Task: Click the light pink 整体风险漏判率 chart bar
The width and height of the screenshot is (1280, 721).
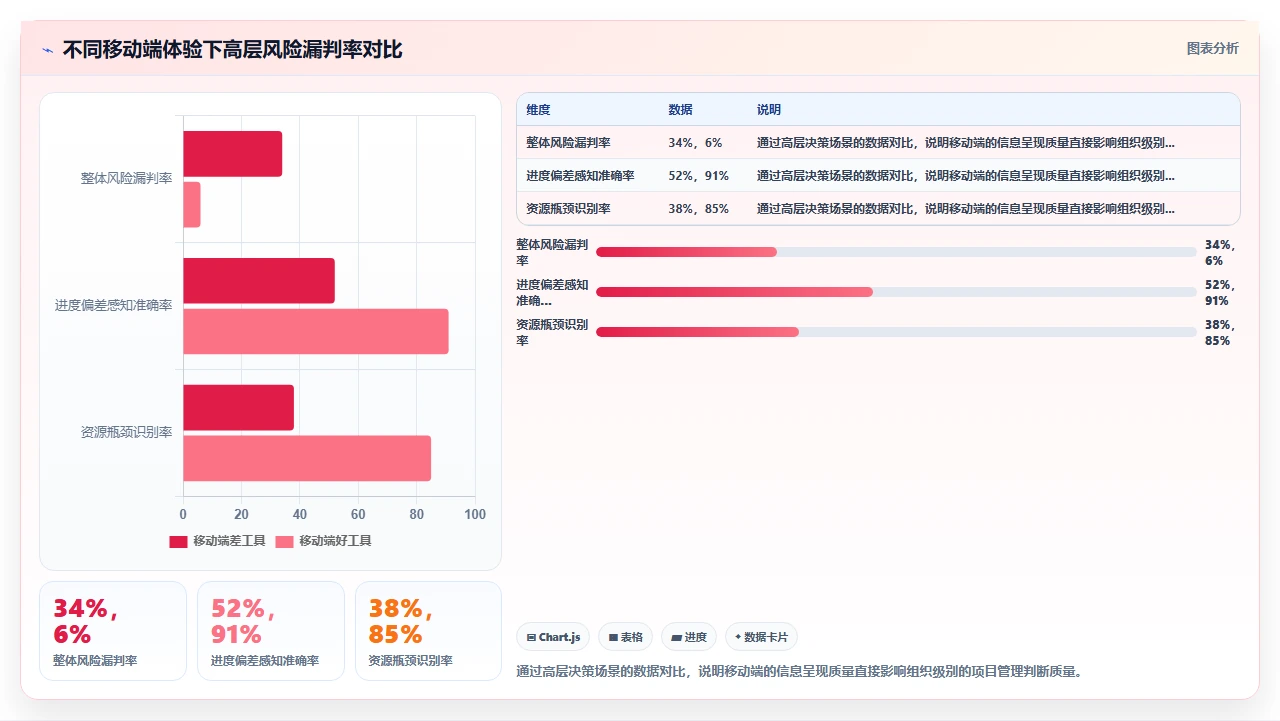Action: pyautogui.click(x=192, y=204)
